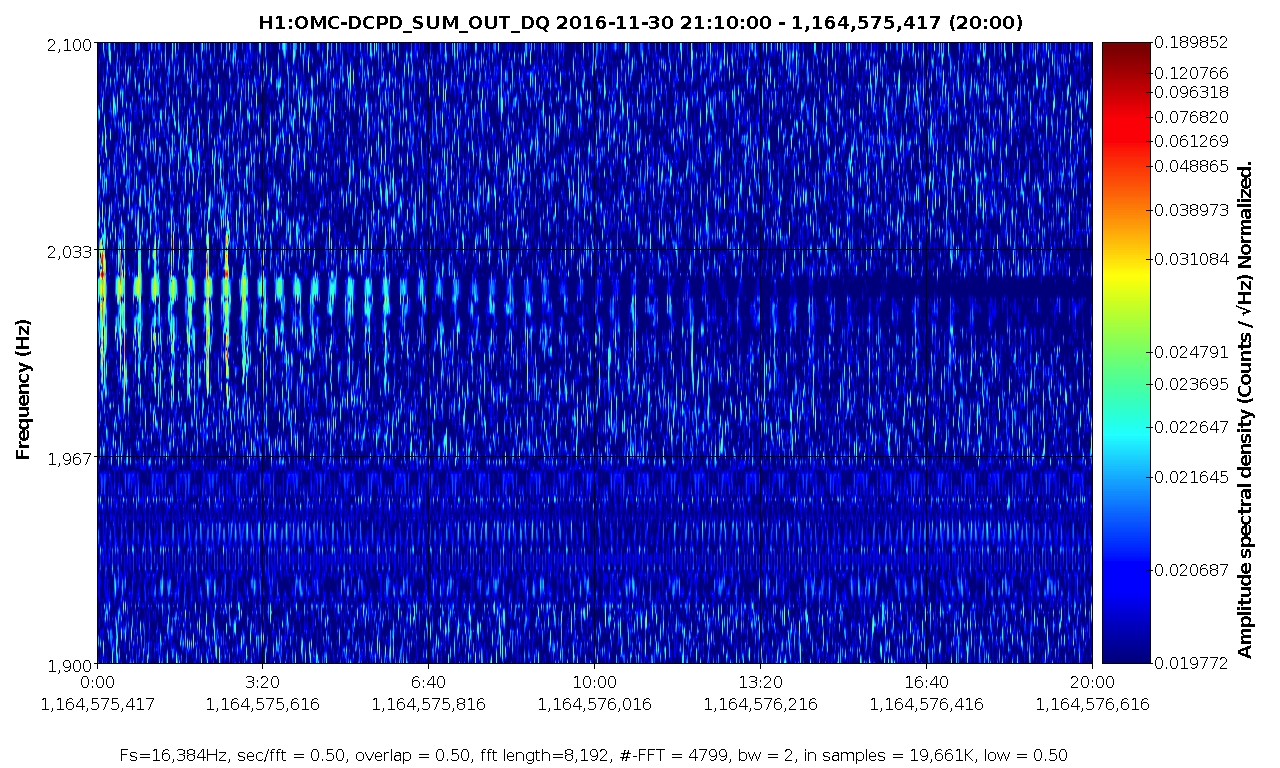This screenshot has width=1280, height=768.
Task: Click colorbar value 0.019772
Action: pos(1191,662)
